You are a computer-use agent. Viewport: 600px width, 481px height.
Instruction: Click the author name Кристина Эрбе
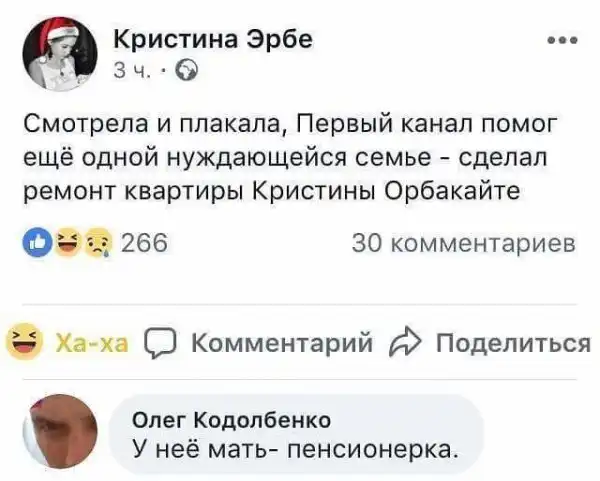tap(213, 39)
